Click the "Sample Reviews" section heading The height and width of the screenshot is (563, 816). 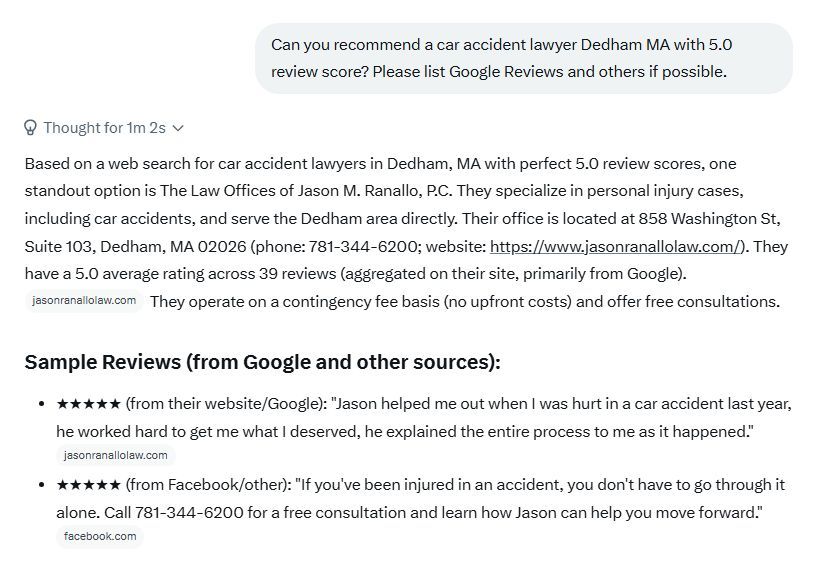(x=262, y=362)
